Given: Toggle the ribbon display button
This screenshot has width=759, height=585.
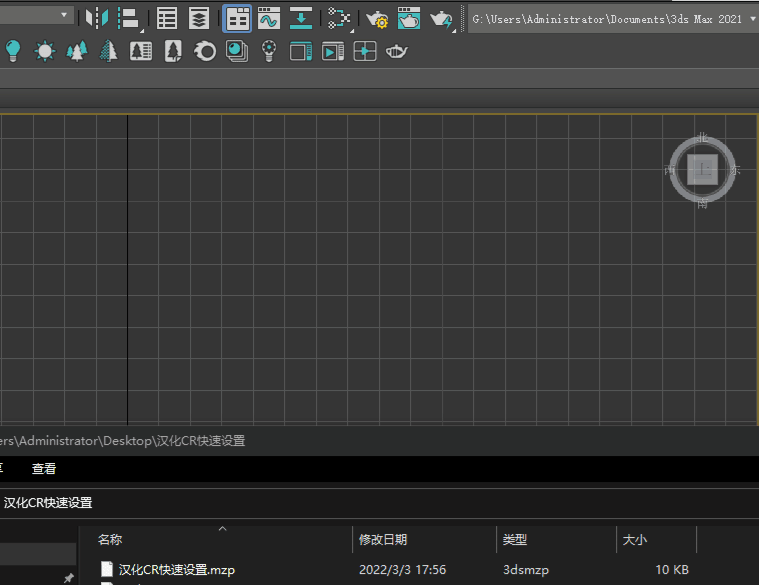Looking at the screenshot, I should [237, 18].
